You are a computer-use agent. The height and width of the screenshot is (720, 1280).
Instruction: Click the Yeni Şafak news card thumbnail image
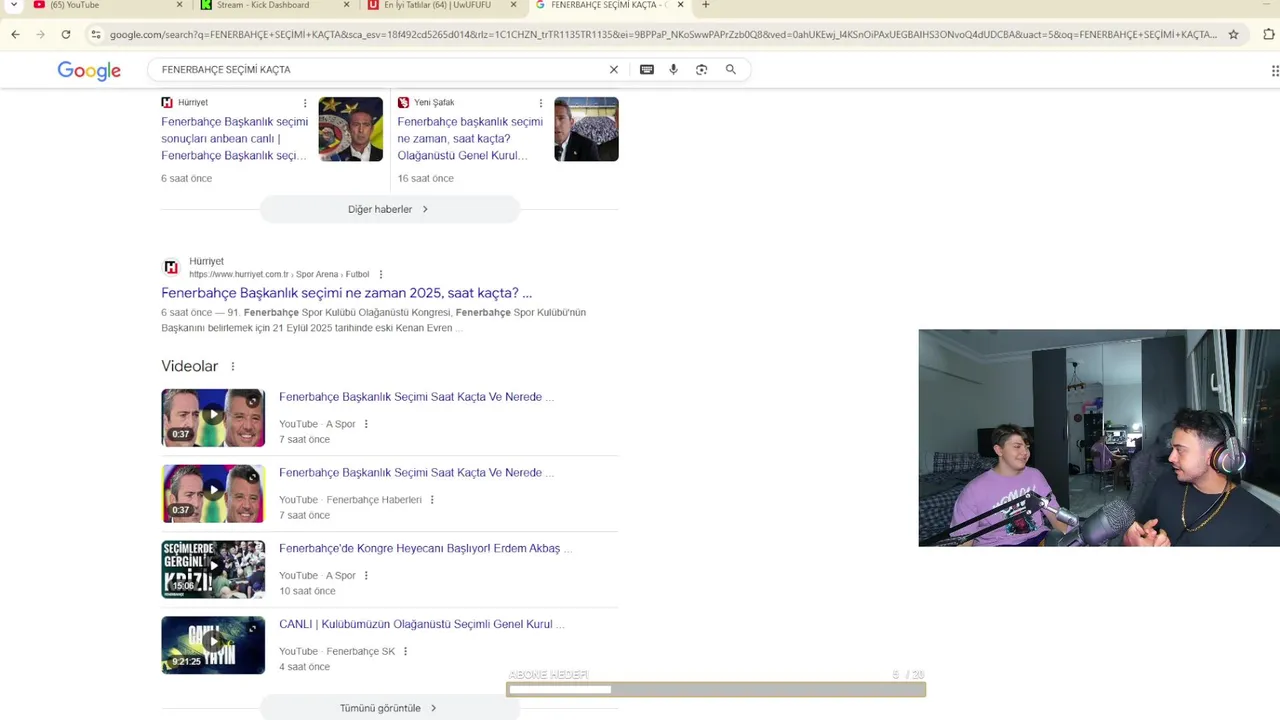[586, 129]
